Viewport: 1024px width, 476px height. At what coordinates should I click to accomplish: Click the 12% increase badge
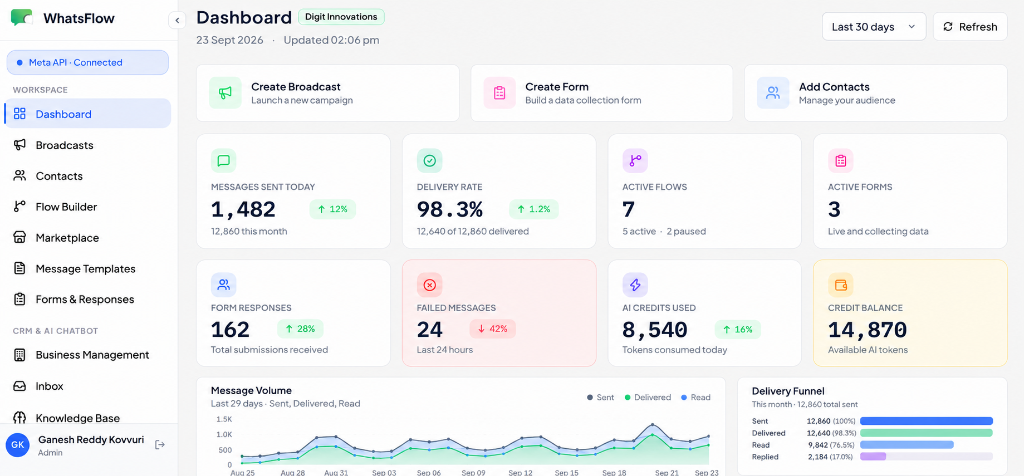332,209
